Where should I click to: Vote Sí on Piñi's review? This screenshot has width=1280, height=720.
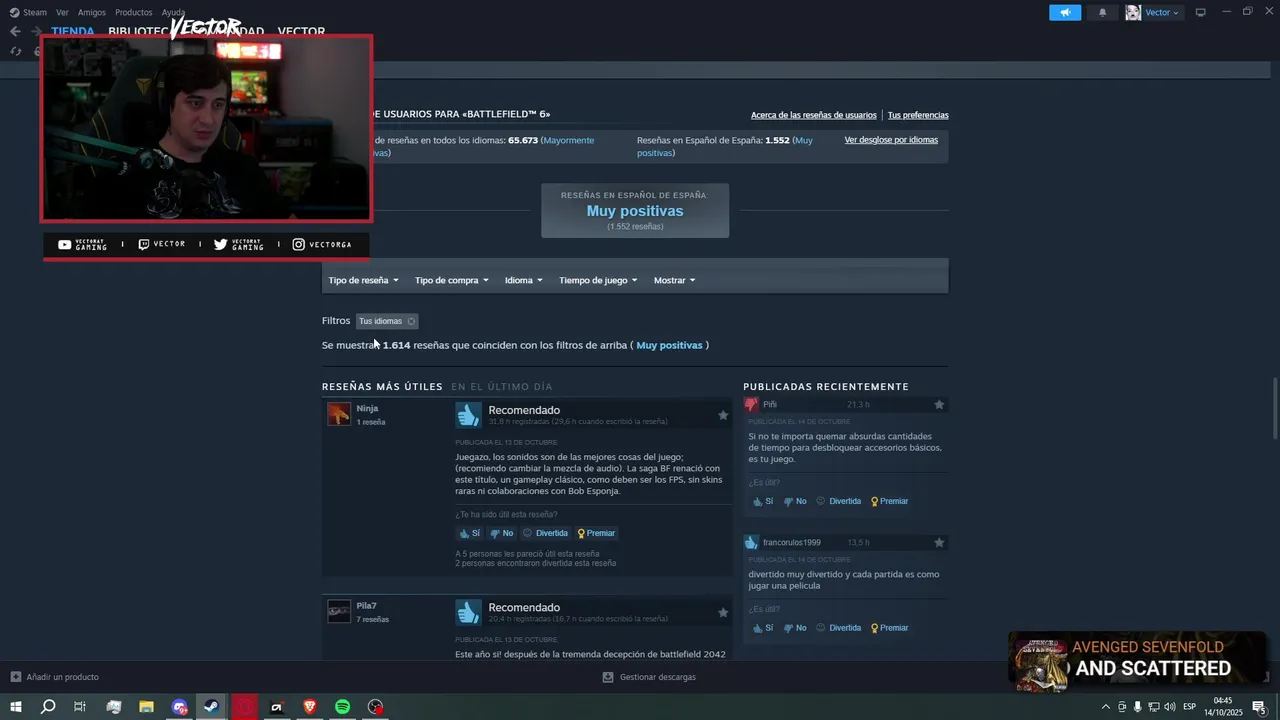[x=763, y=501]
